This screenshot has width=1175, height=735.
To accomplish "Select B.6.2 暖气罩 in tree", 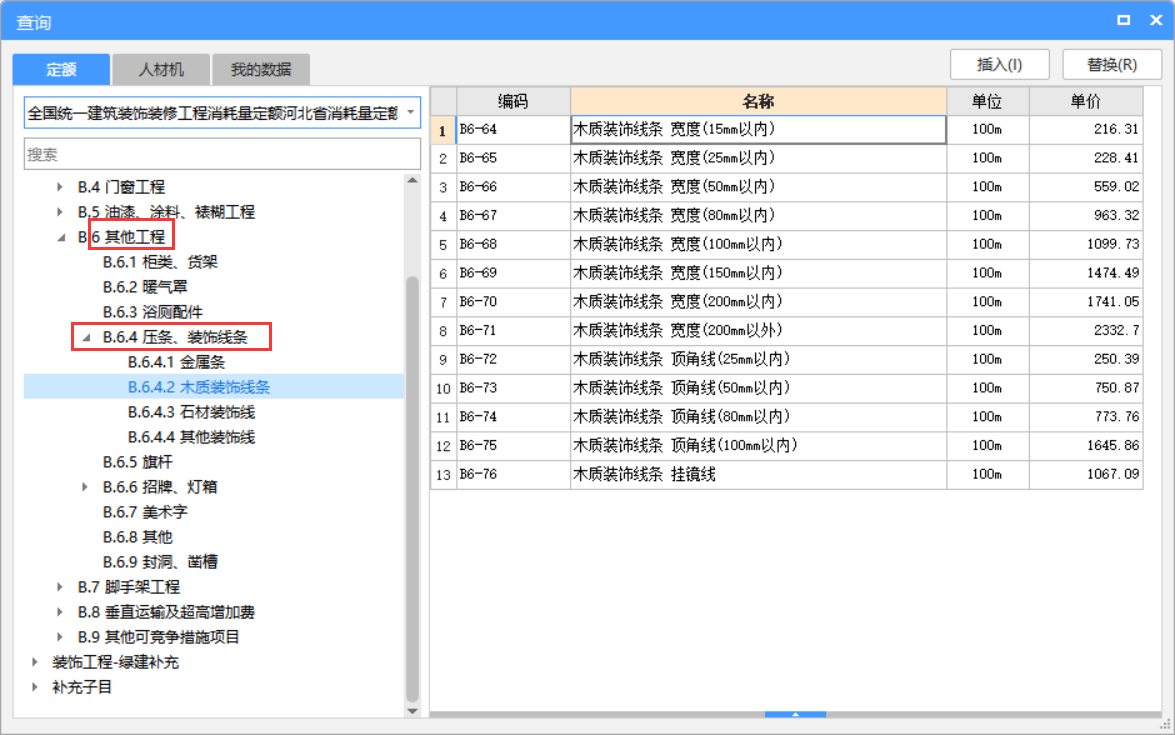I will coord(145,287).
